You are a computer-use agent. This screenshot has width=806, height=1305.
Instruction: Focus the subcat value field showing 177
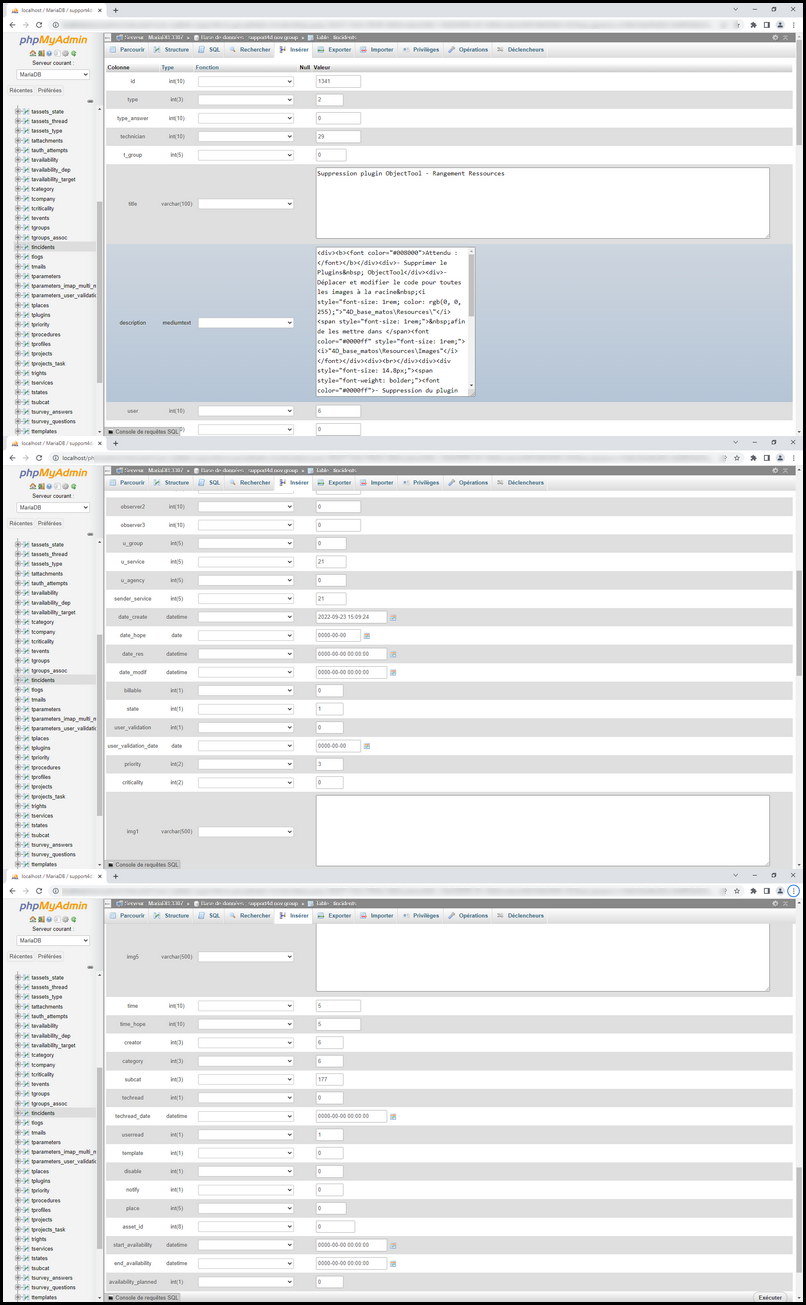[330, 1079]
